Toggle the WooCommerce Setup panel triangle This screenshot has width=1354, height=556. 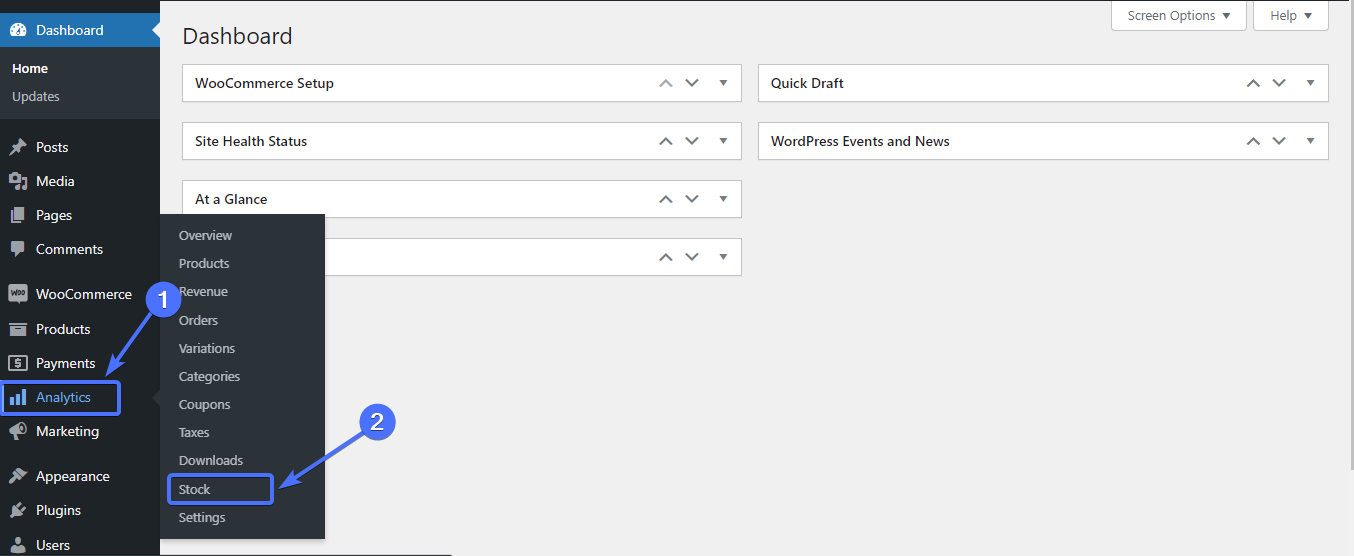tap(723, 83)
